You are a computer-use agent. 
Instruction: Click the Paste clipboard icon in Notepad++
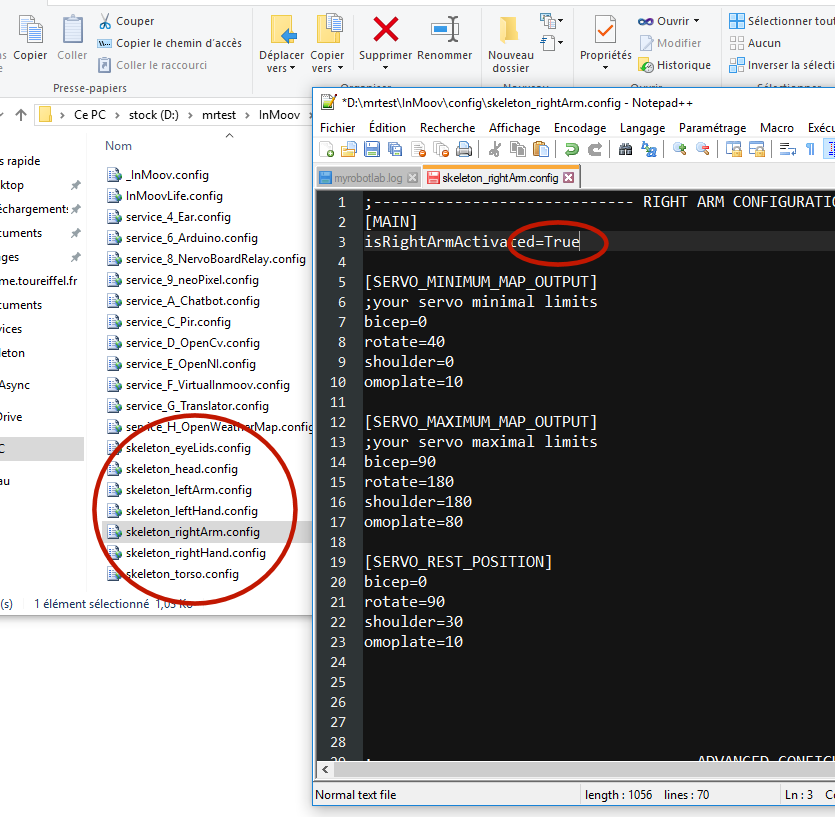click(x=541, y=150)
